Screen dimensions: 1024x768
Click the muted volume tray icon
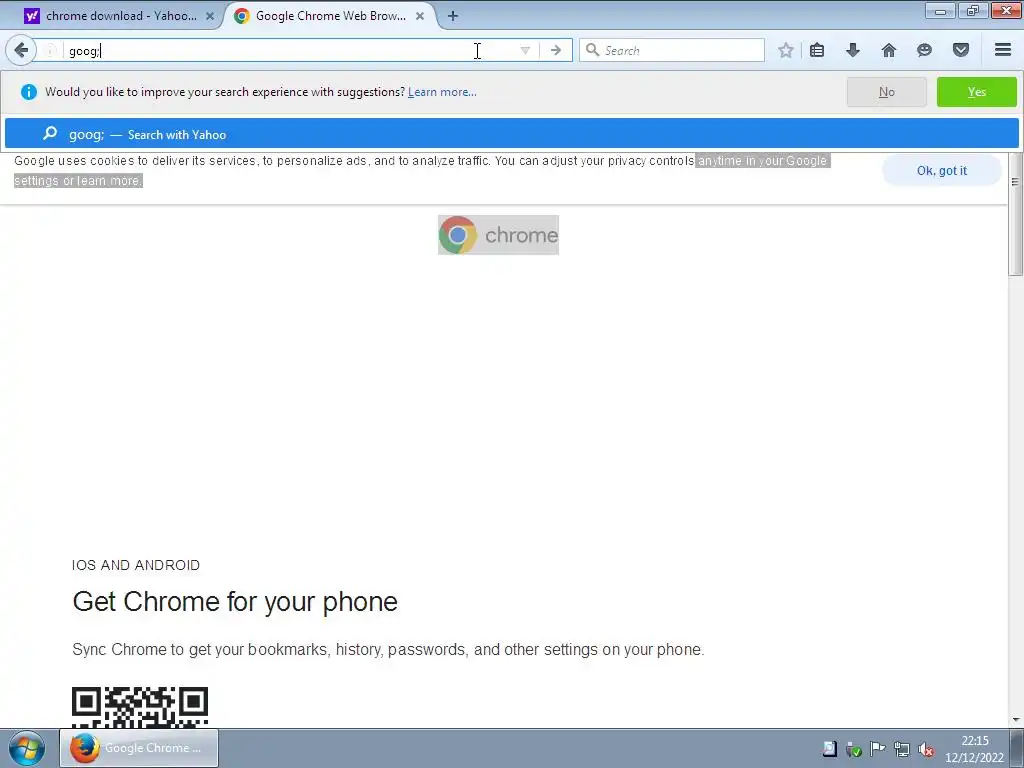click(x=925, y=749)
